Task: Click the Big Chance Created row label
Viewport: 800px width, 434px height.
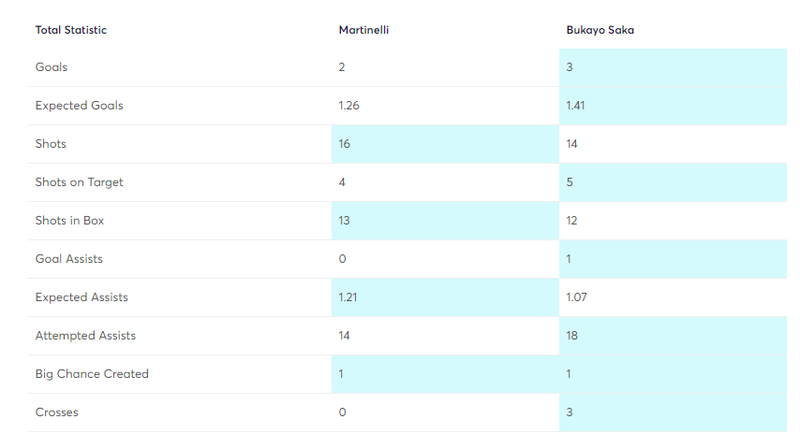Action: point(92,374)
